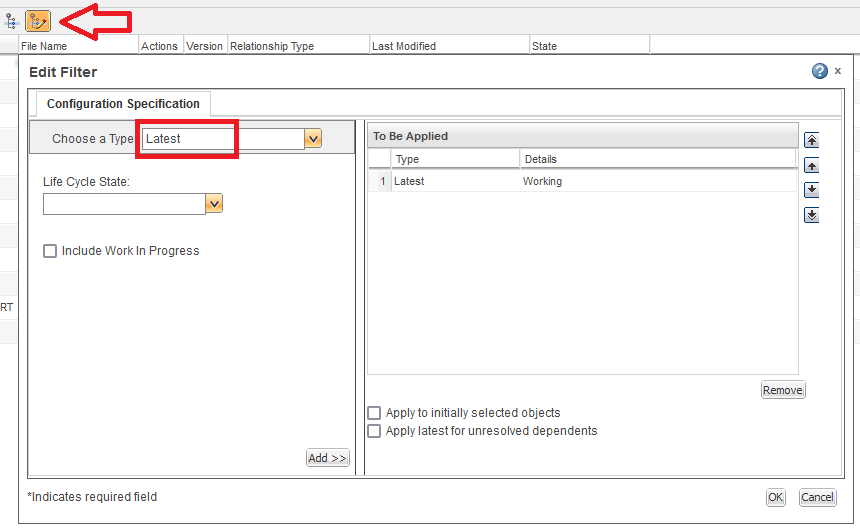Check Apply to initially selected objects
Viewport: 860px width, 531px height.
pos(374,413)
